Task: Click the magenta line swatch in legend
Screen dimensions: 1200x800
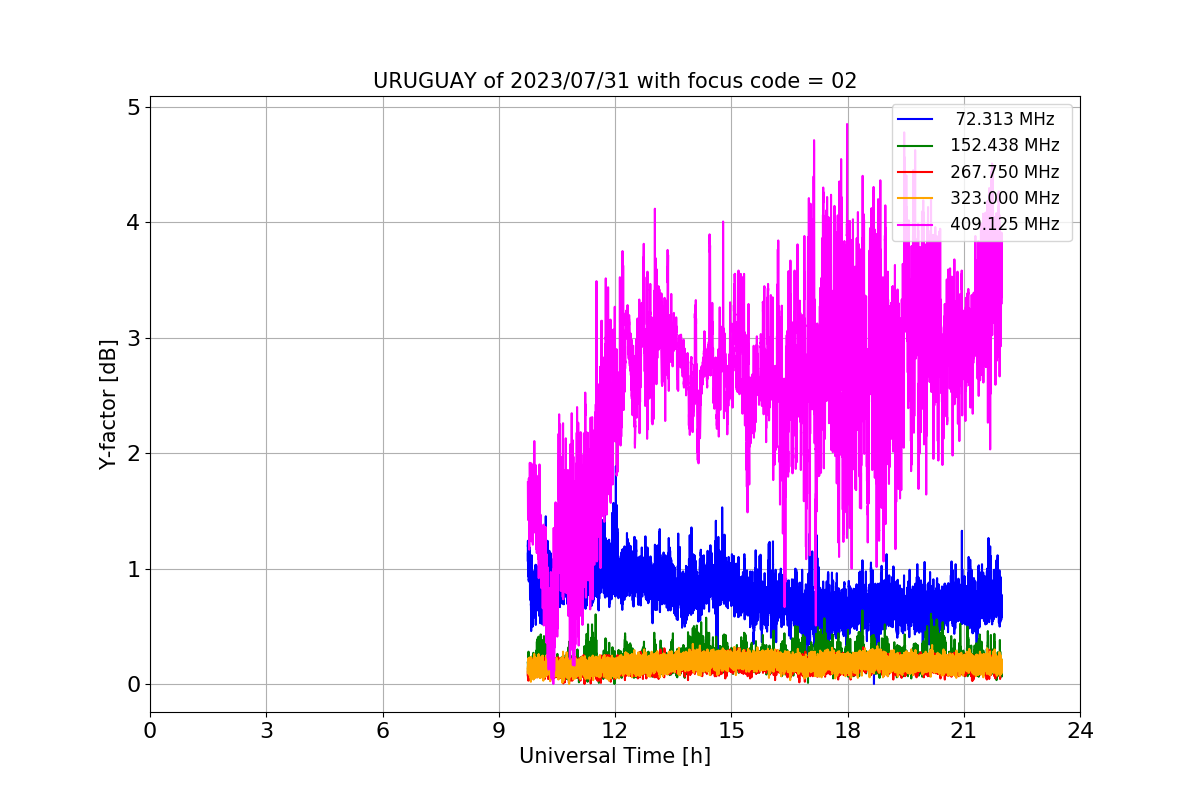Action: pos(915,225)
